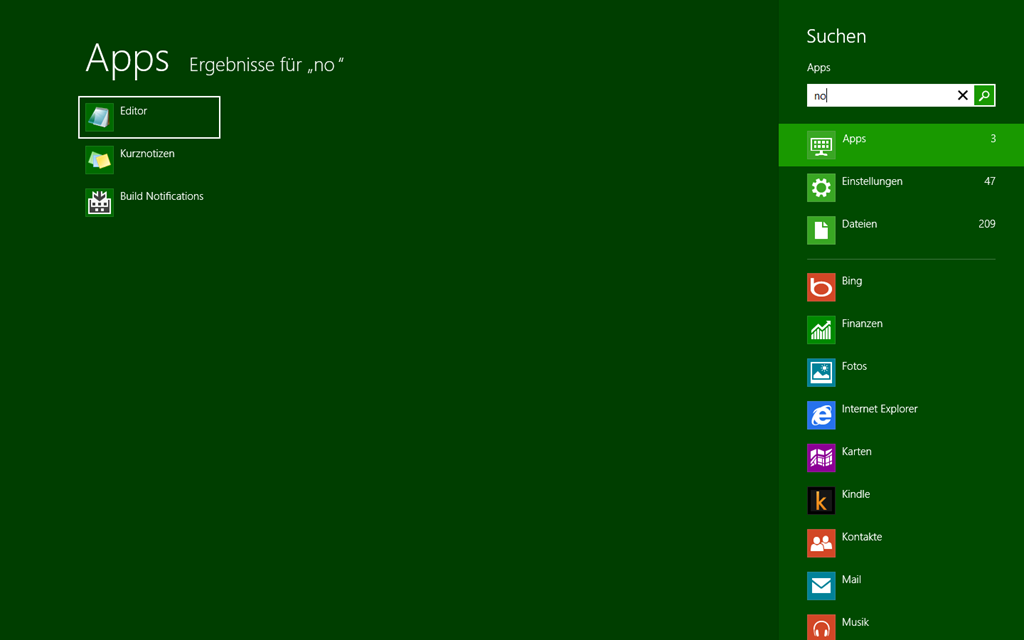Click the Dateien result count 209
The width and height of the screenshot is (1024, 640).
(987, 224)
